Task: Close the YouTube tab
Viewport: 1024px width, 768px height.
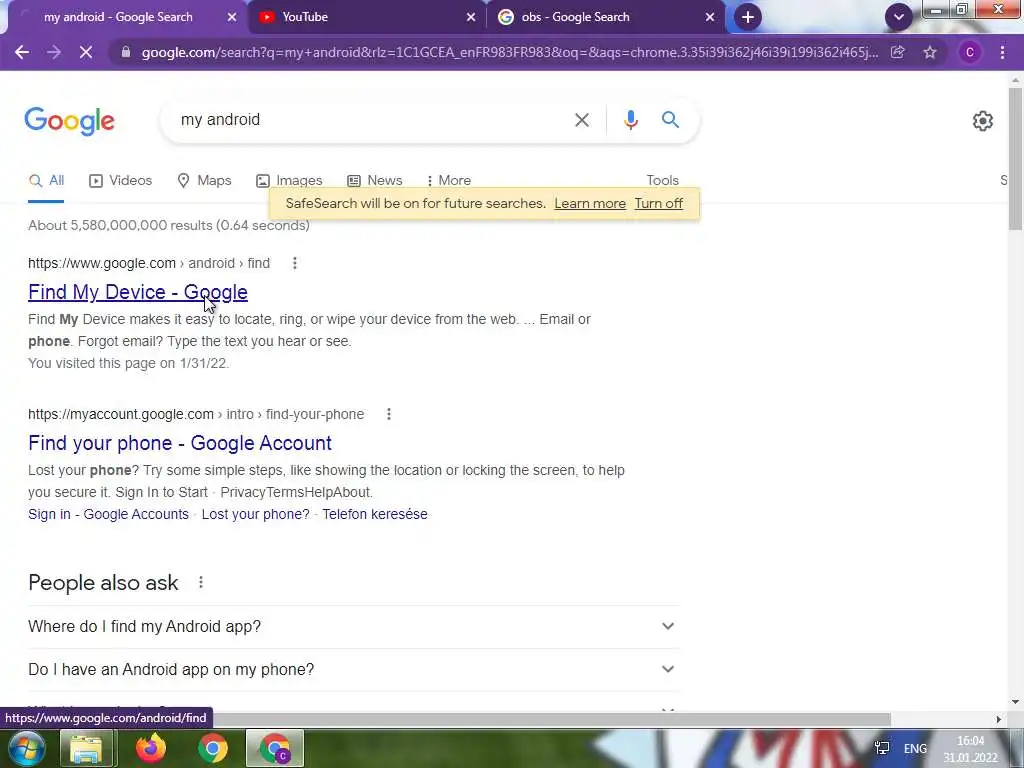Action: 471,17
